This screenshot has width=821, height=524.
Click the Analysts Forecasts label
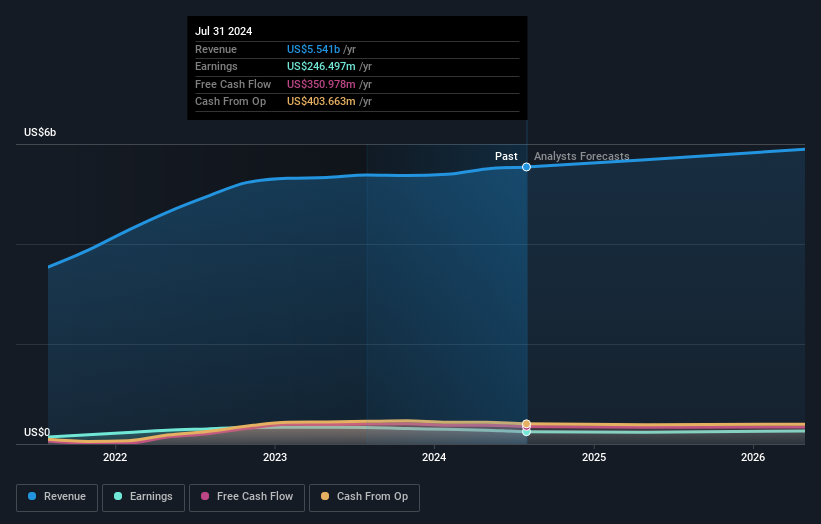[581, 156]
